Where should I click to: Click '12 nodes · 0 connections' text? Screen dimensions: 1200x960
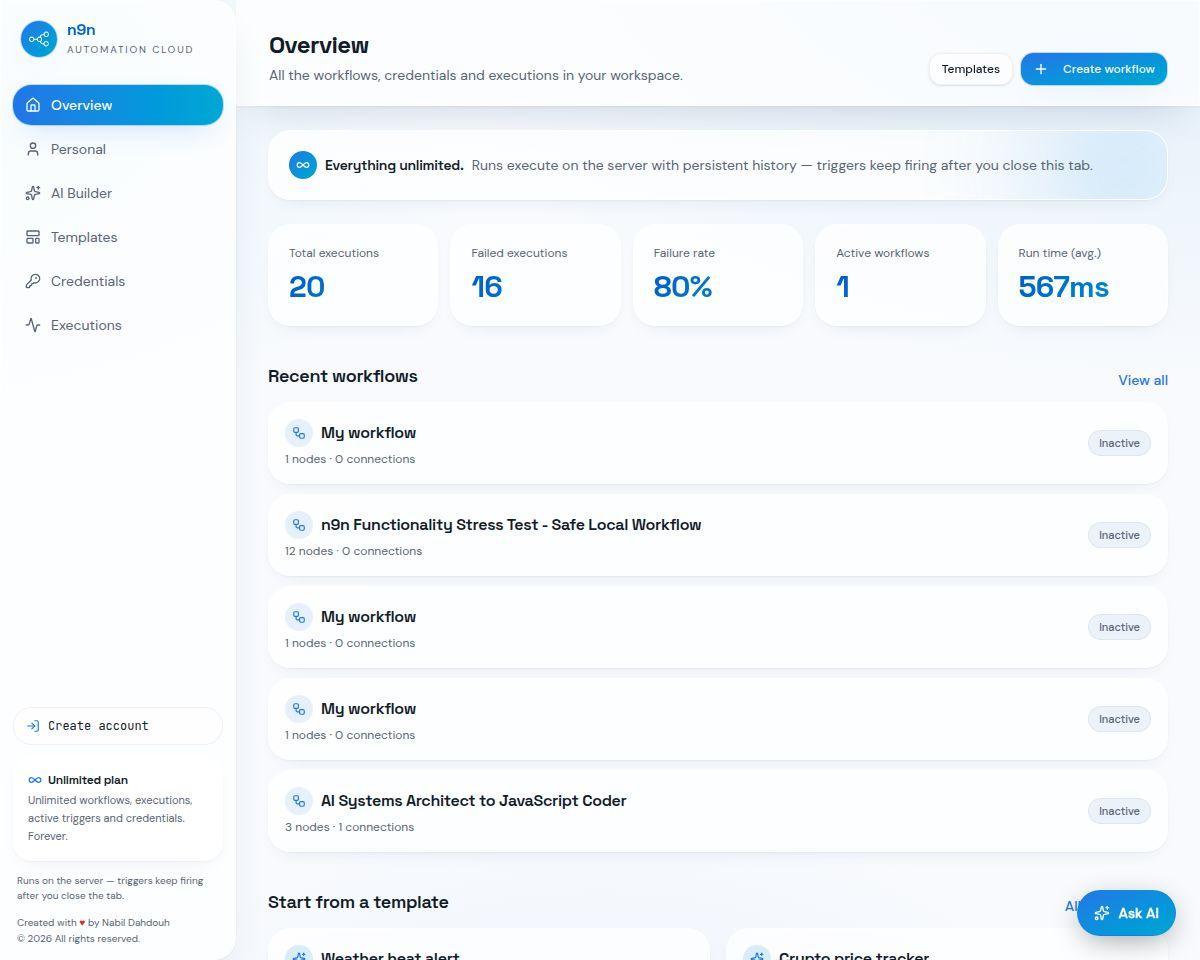tap(353, 551)
